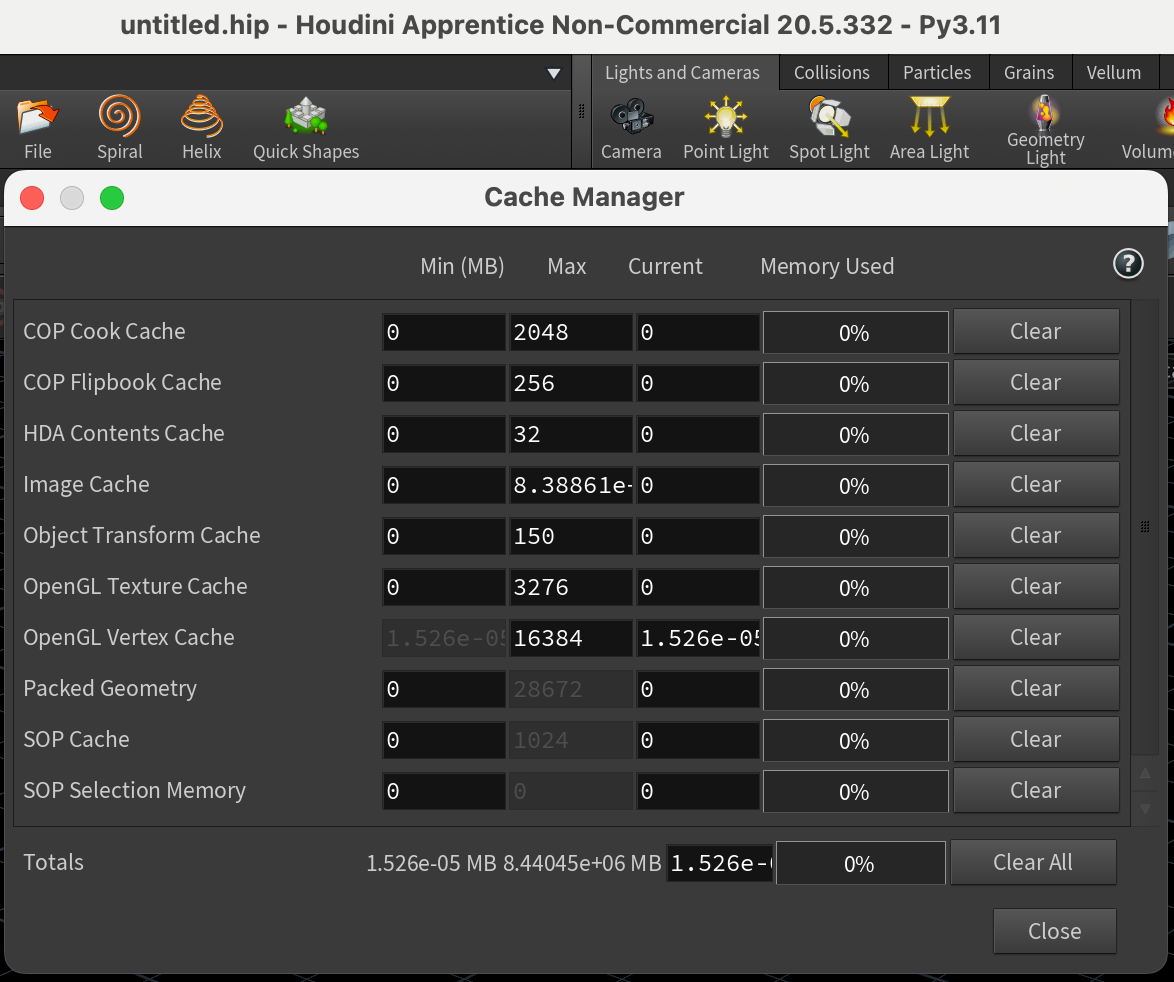
Task: Clear the OpenGL Vertex Cache
Action: click(x=1035, y=637)
